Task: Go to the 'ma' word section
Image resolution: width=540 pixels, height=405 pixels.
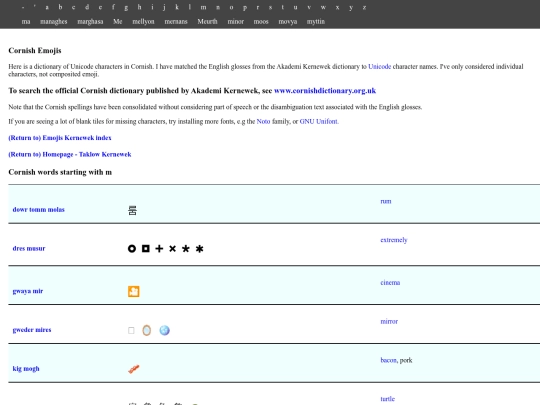Action: pyautogui.click(x=26, y=21)
